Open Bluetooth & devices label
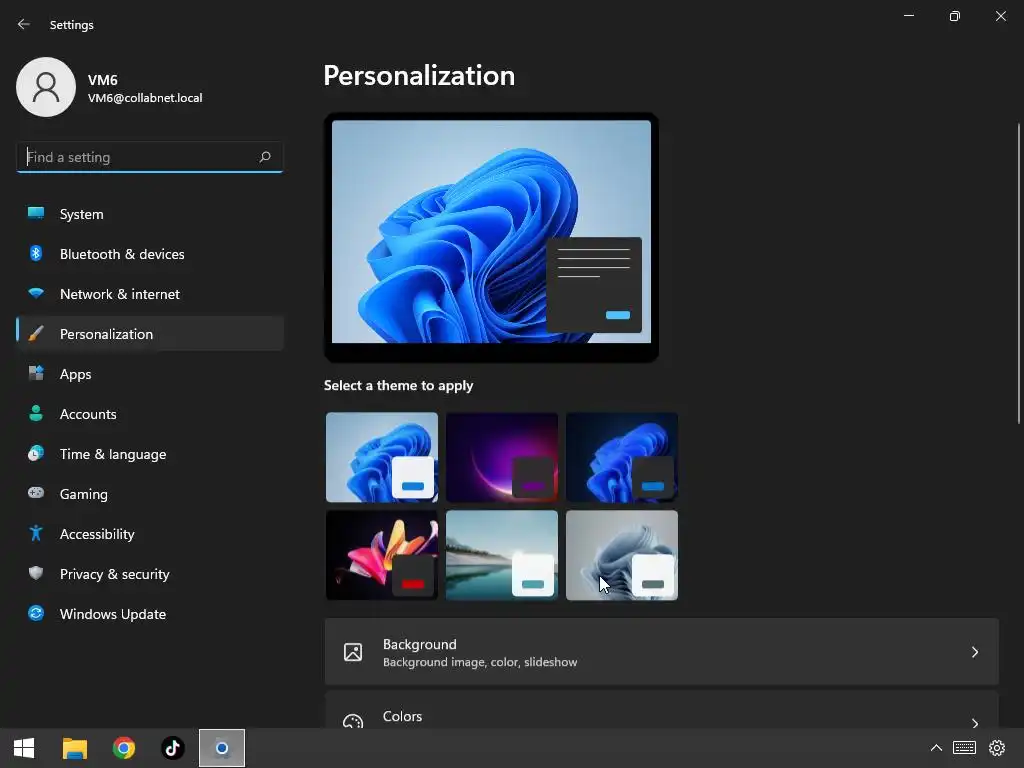This screenshot has height=768, width=1024. pyautogui.click(x=122, y=254)
